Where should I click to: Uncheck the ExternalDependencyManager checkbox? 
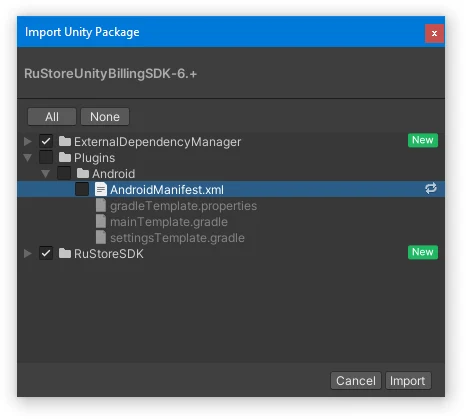(x=46, y=141)
